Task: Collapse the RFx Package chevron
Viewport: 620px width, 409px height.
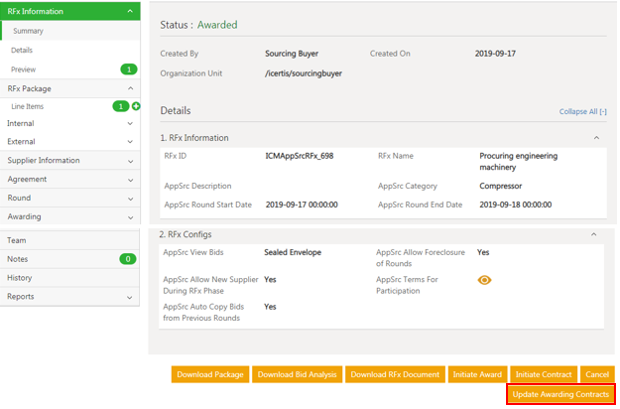Action: pos(130,89)
